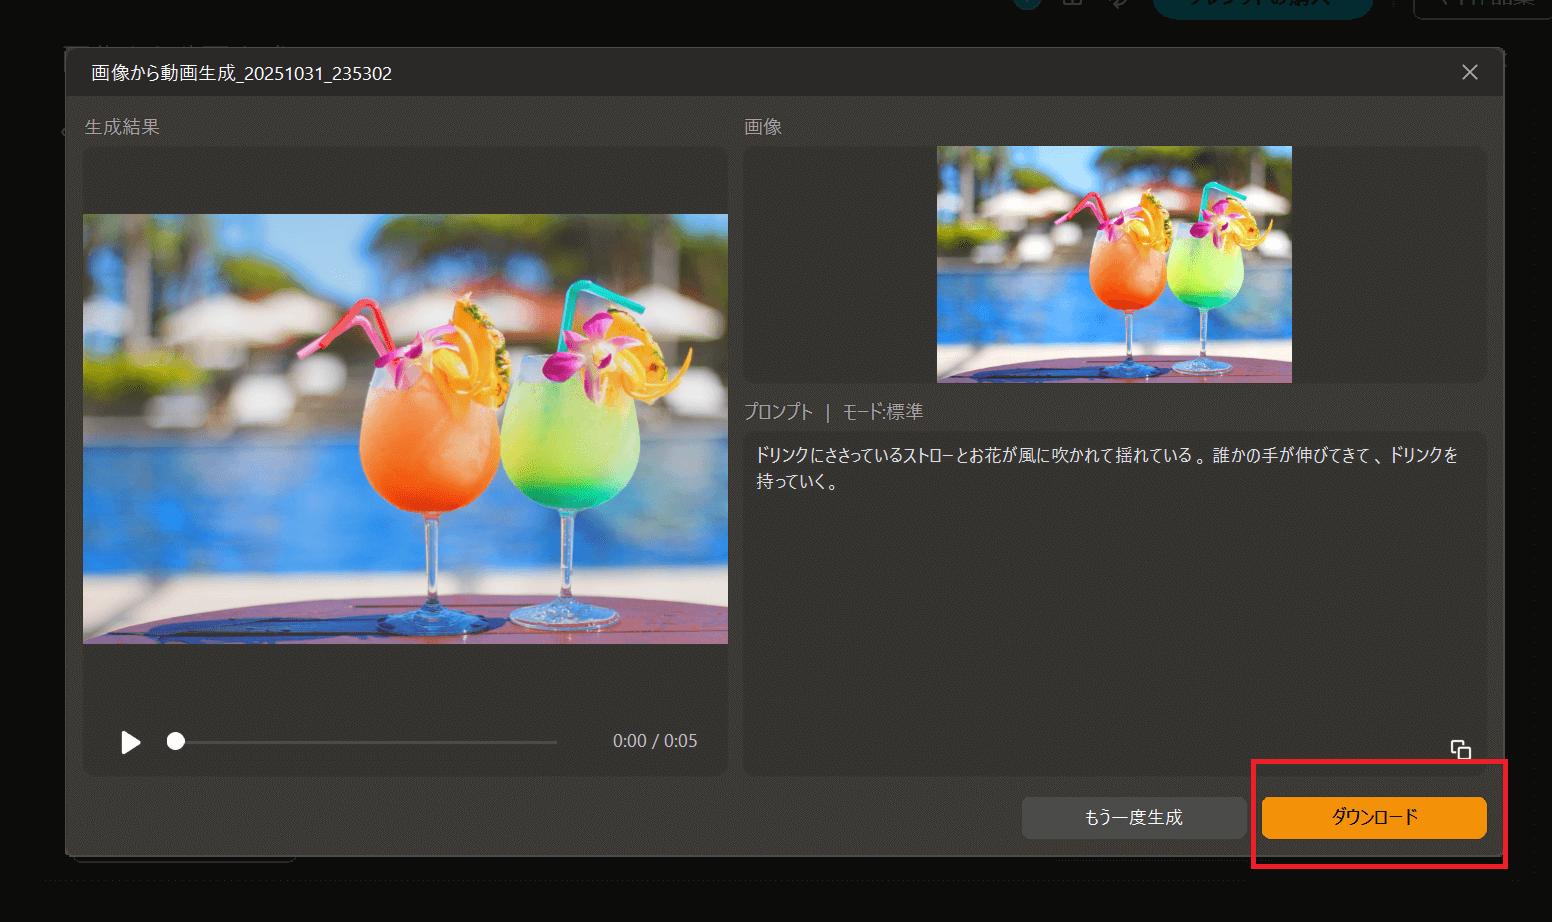
Task: Click the playhead dot on the video progress bar
Action: click(176, 741)
